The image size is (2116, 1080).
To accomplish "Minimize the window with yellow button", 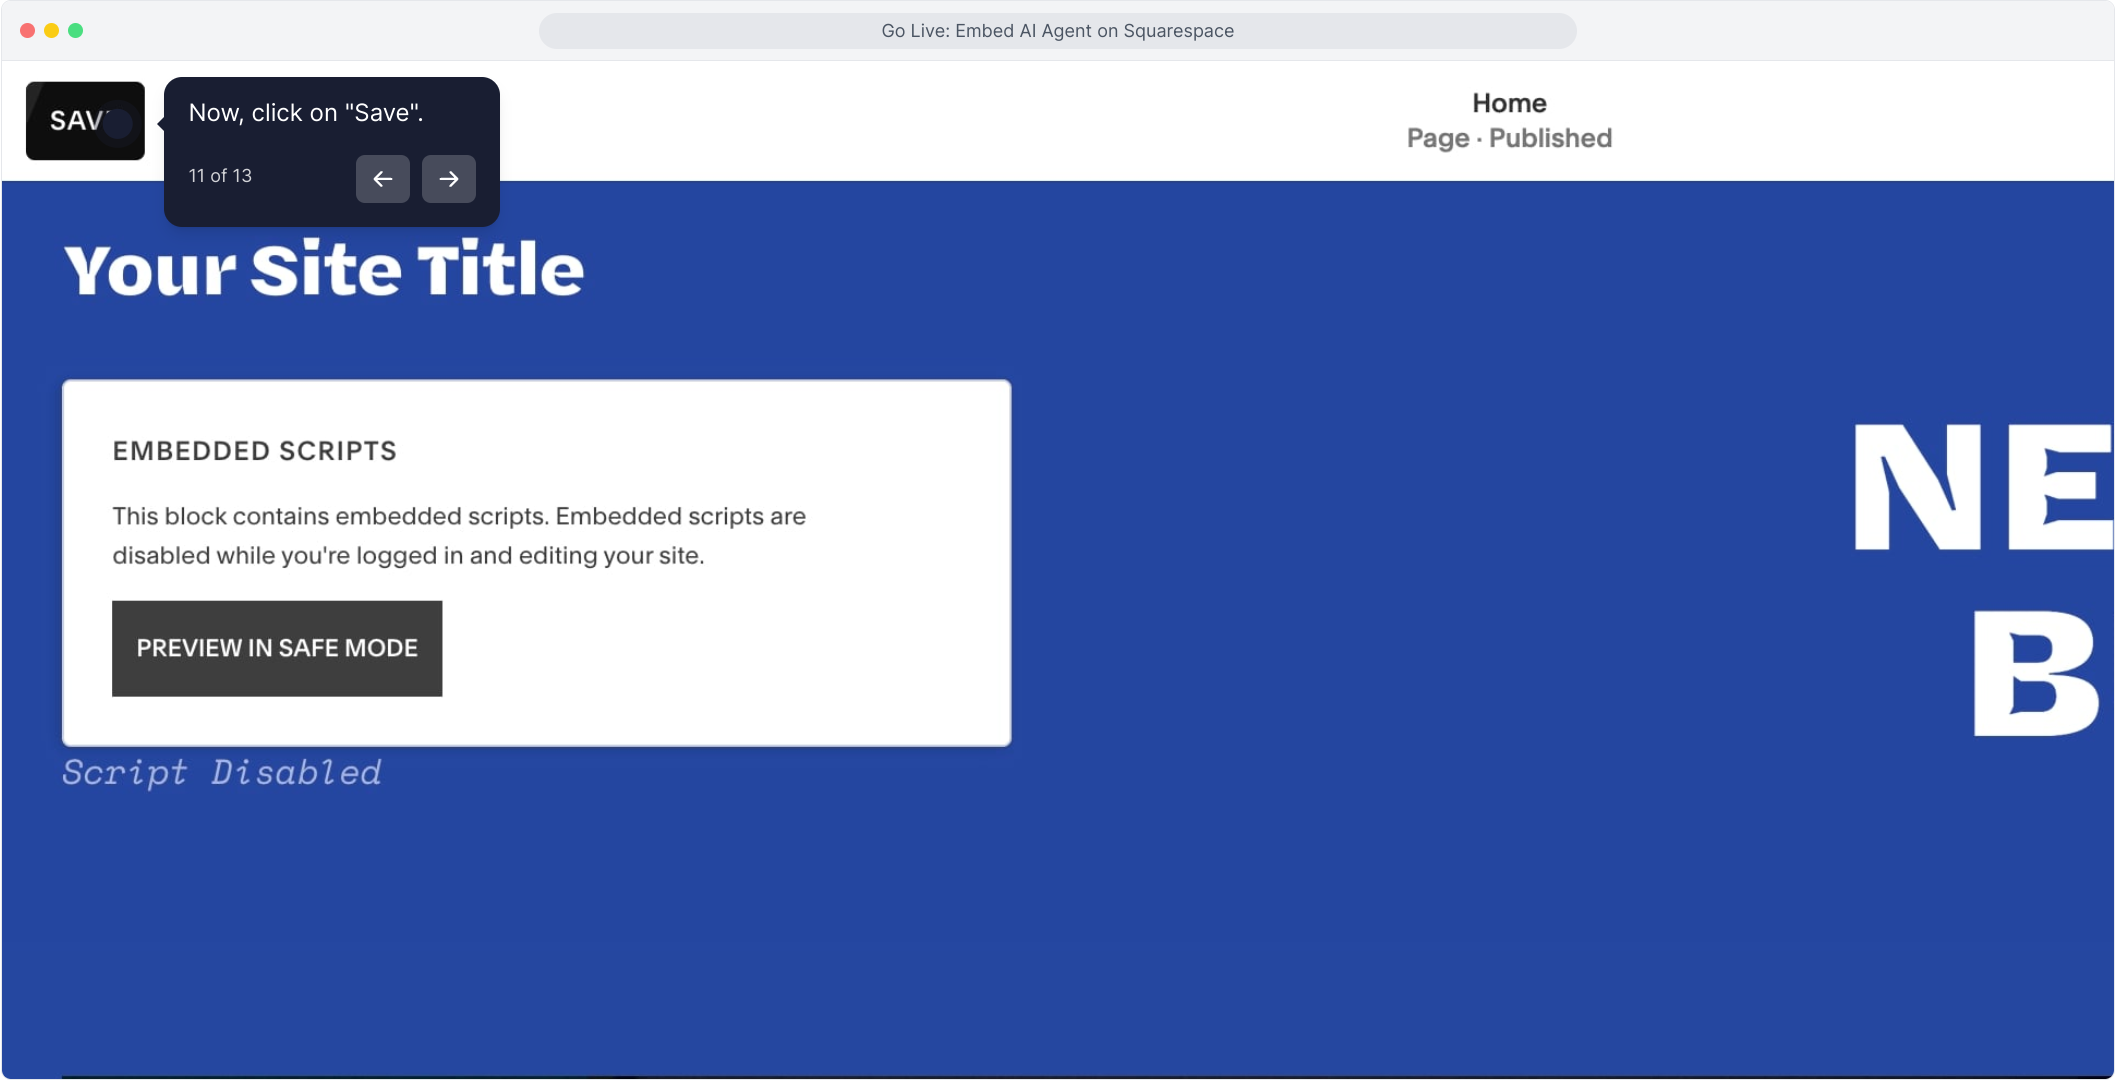I will pos(51,31).
